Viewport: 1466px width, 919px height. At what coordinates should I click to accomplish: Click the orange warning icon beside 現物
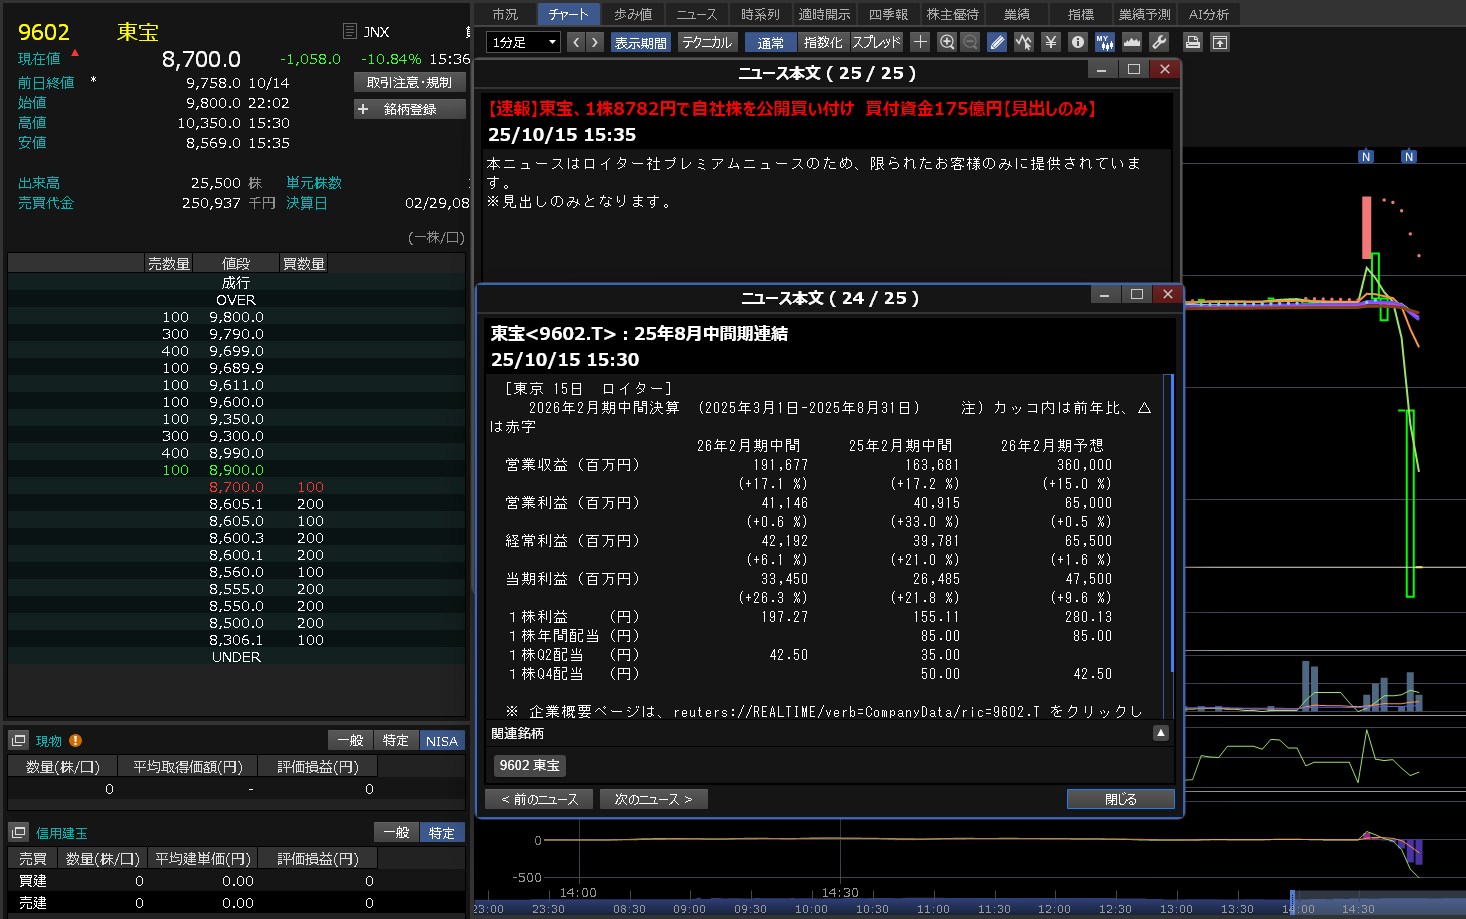(75, 741)
